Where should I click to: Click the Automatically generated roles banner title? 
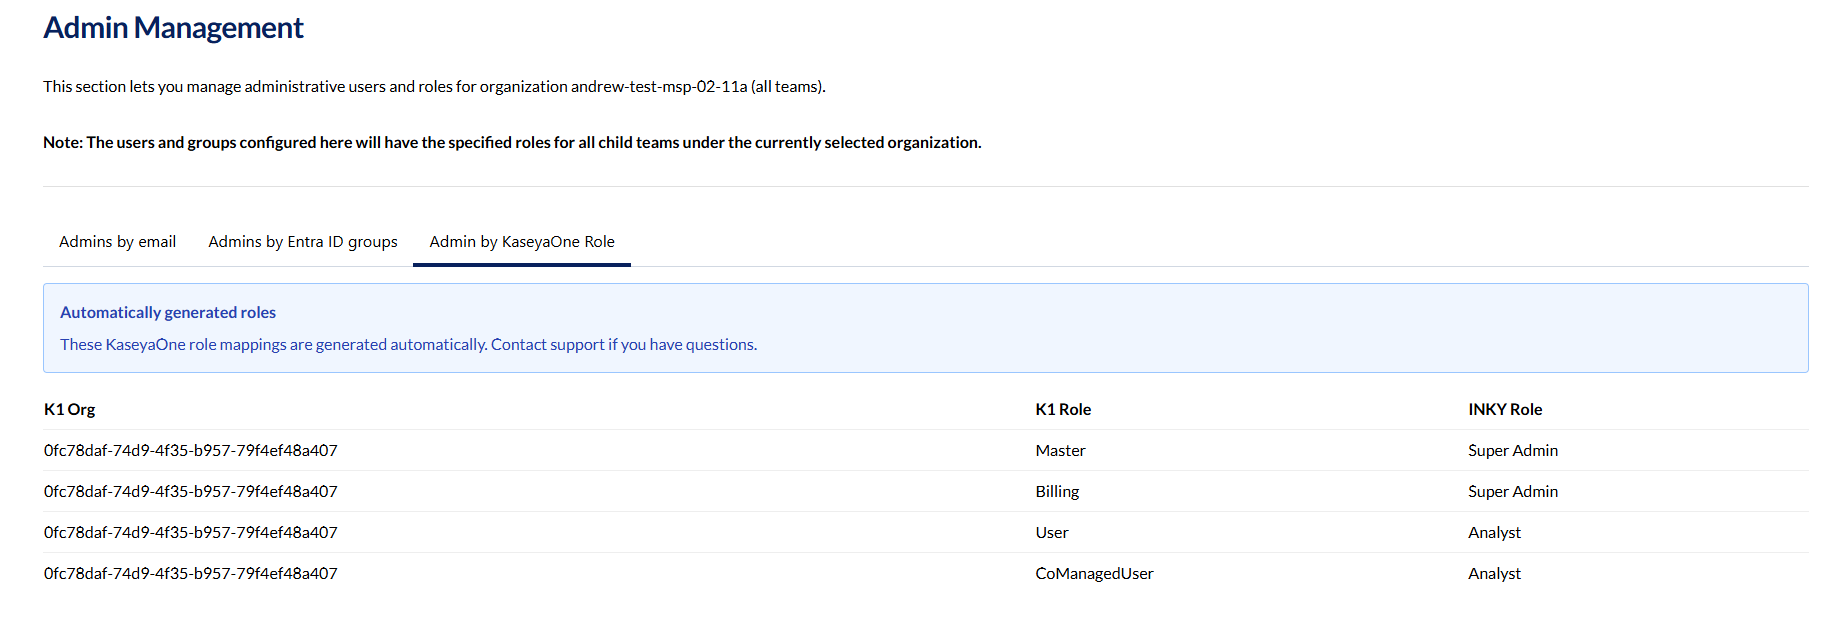(x=168, y=313)
